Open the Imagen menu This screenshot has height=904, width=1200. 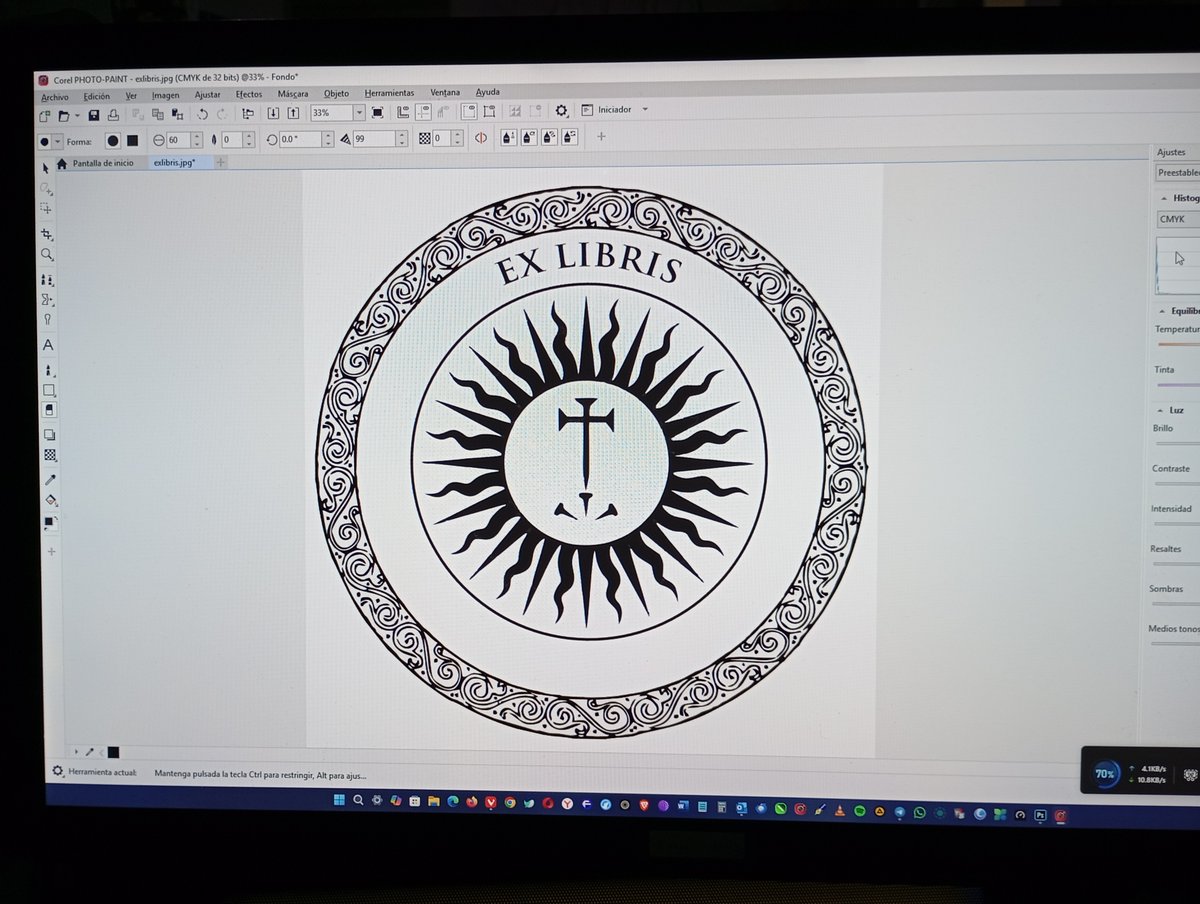click(x=165, y=94)
